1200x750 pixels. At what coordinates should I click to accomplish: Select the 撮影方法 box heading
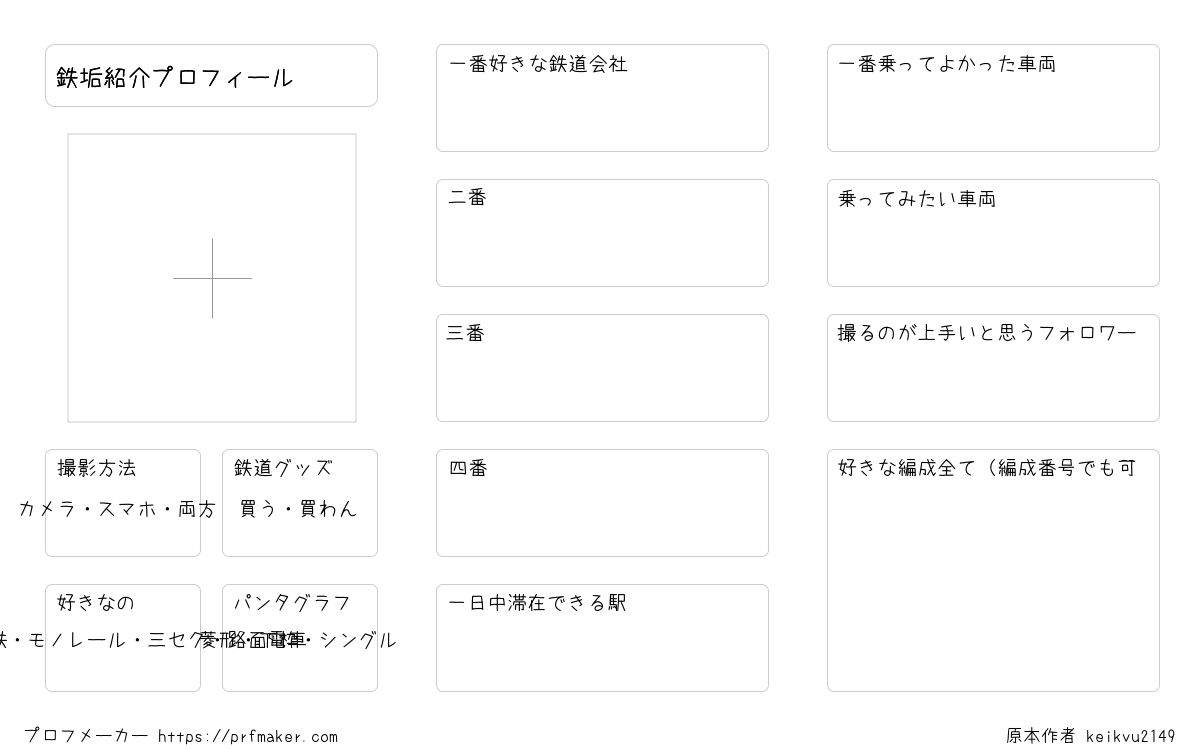point(97,468)
